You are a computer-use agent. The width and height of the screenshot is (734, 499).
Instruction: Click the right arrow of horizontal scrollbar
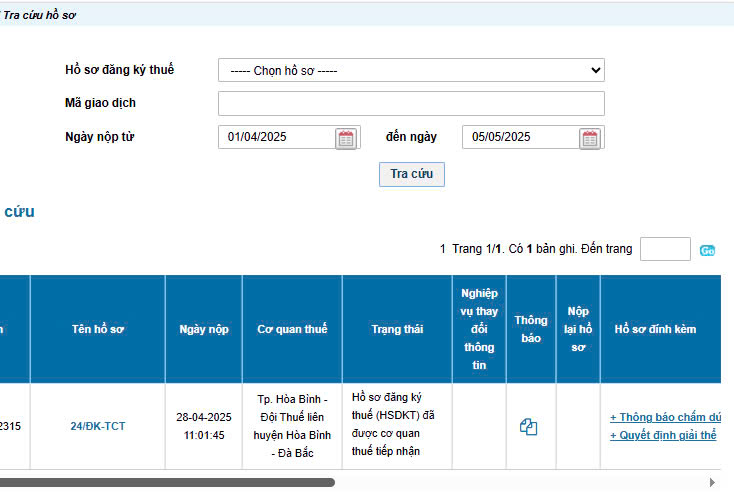[712, 482]
